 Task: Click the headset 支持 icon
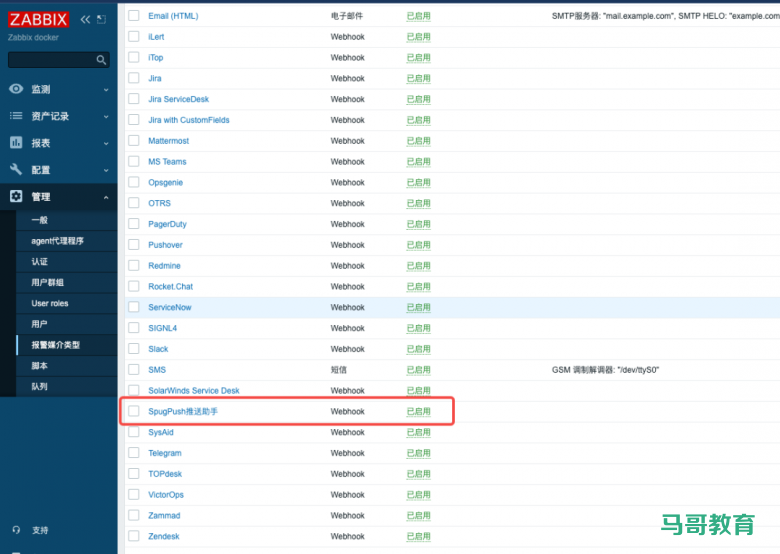click(16, 530)
